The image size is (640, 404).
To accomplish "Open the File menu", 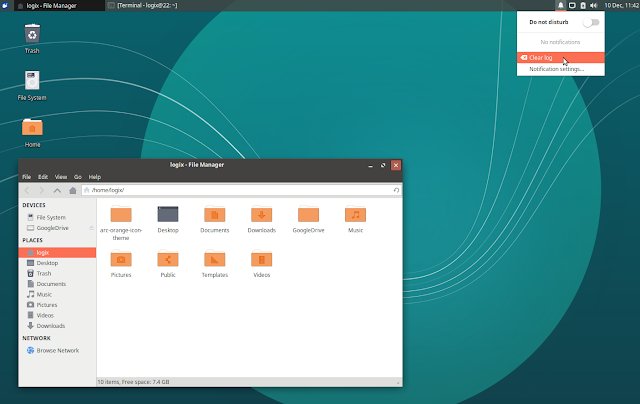I will coord(27,177).
